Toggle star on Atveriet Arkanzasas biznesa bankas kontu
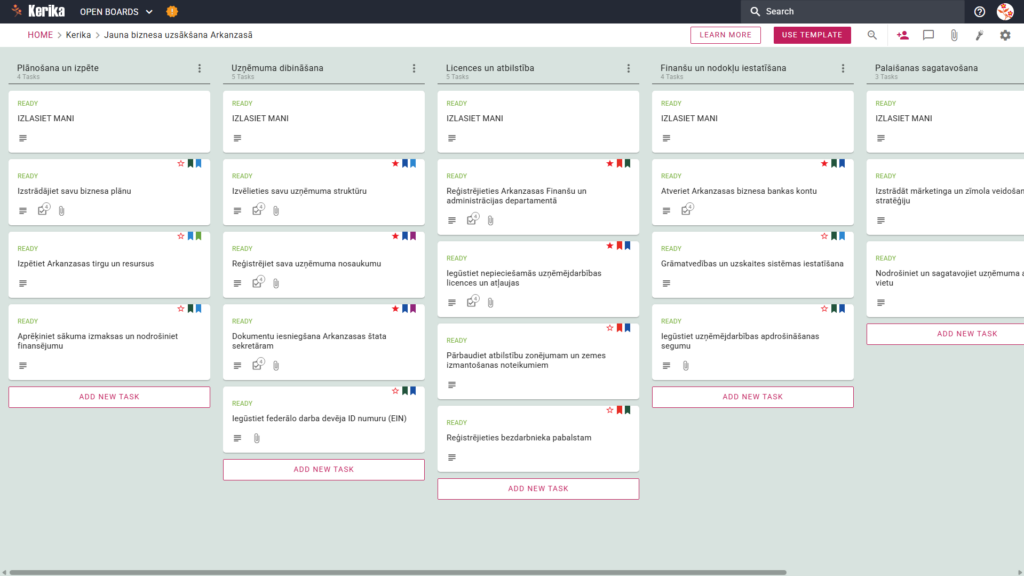Image resolution: width=1024 pixels, height=576 pixels. 824,163
